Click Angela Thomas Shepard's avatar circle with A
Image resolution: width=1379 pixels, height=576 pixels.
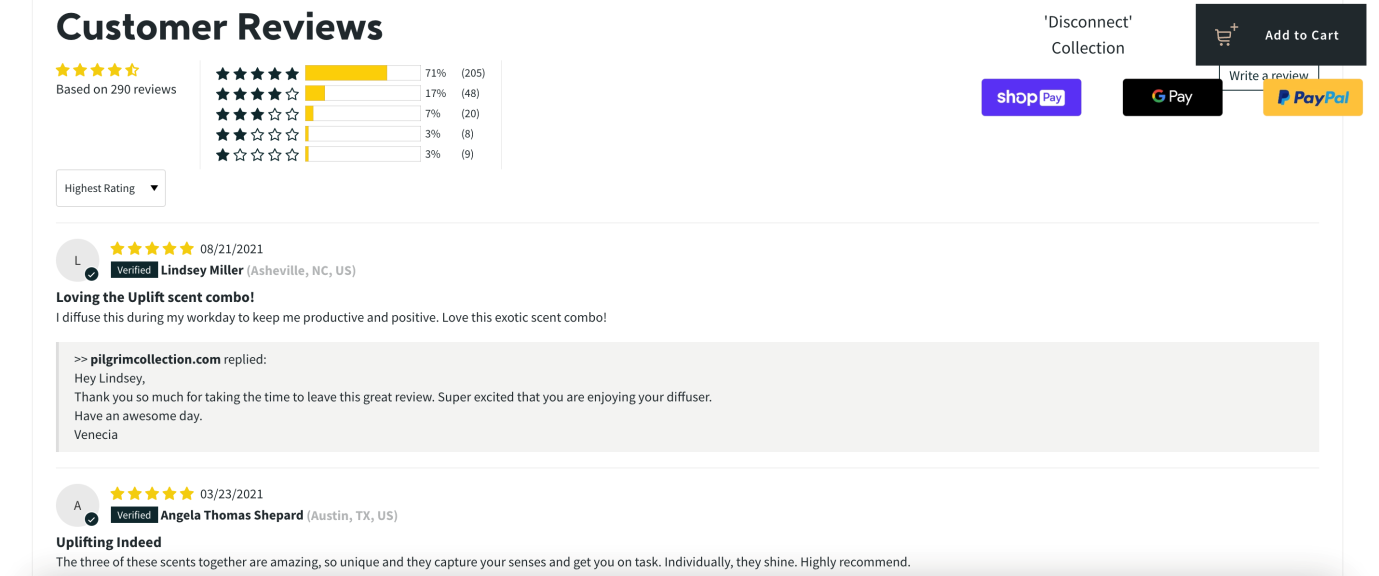(x=77, y=505)
